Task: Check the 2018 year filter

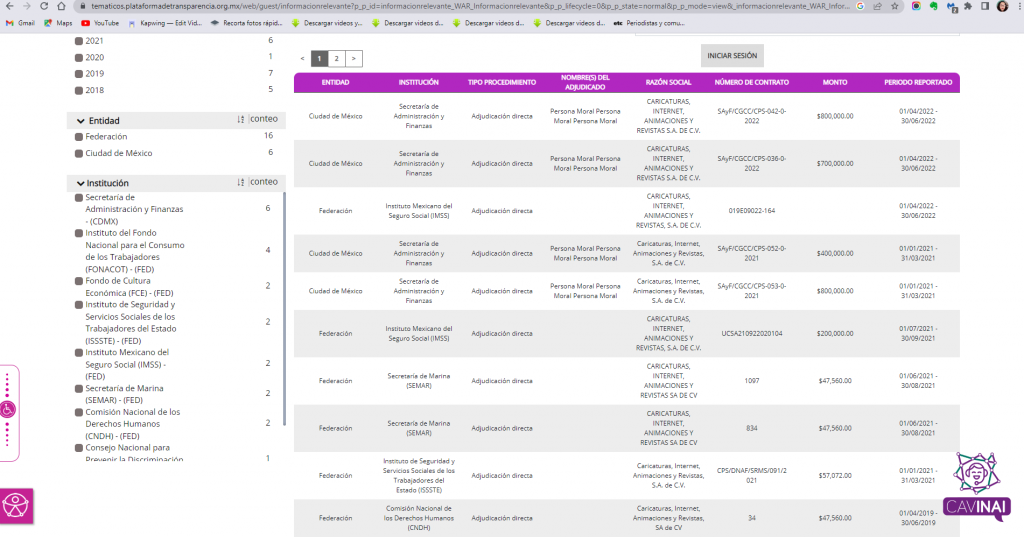Action: tap(79, 90)
